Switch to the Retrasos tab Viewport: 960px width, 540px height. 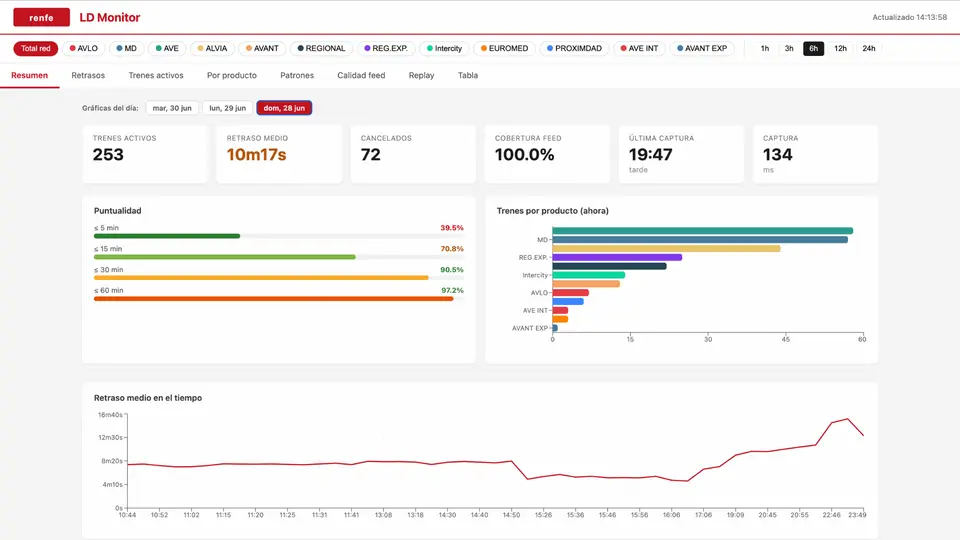pyautogui.click(x=88, y=75)
